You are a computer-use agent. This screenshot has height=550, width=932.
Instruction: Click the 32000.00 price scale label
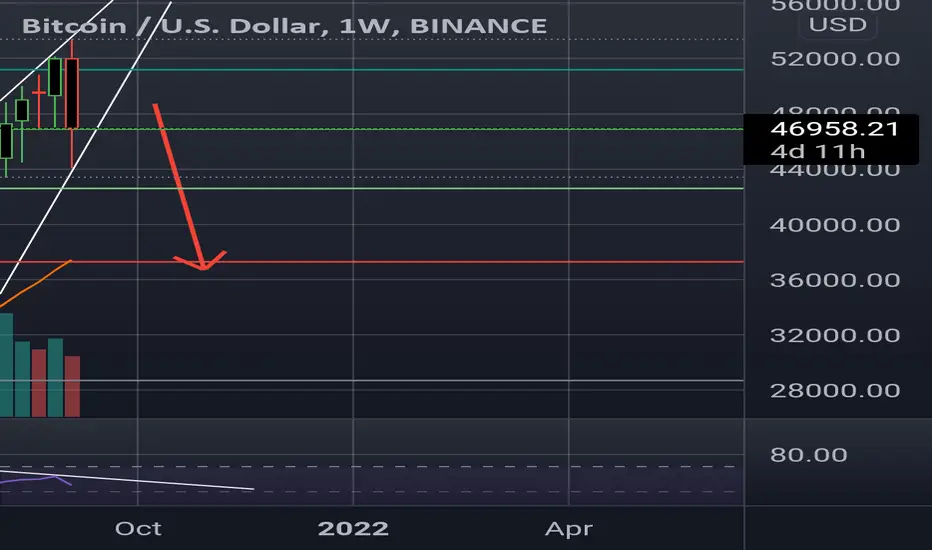835,335
